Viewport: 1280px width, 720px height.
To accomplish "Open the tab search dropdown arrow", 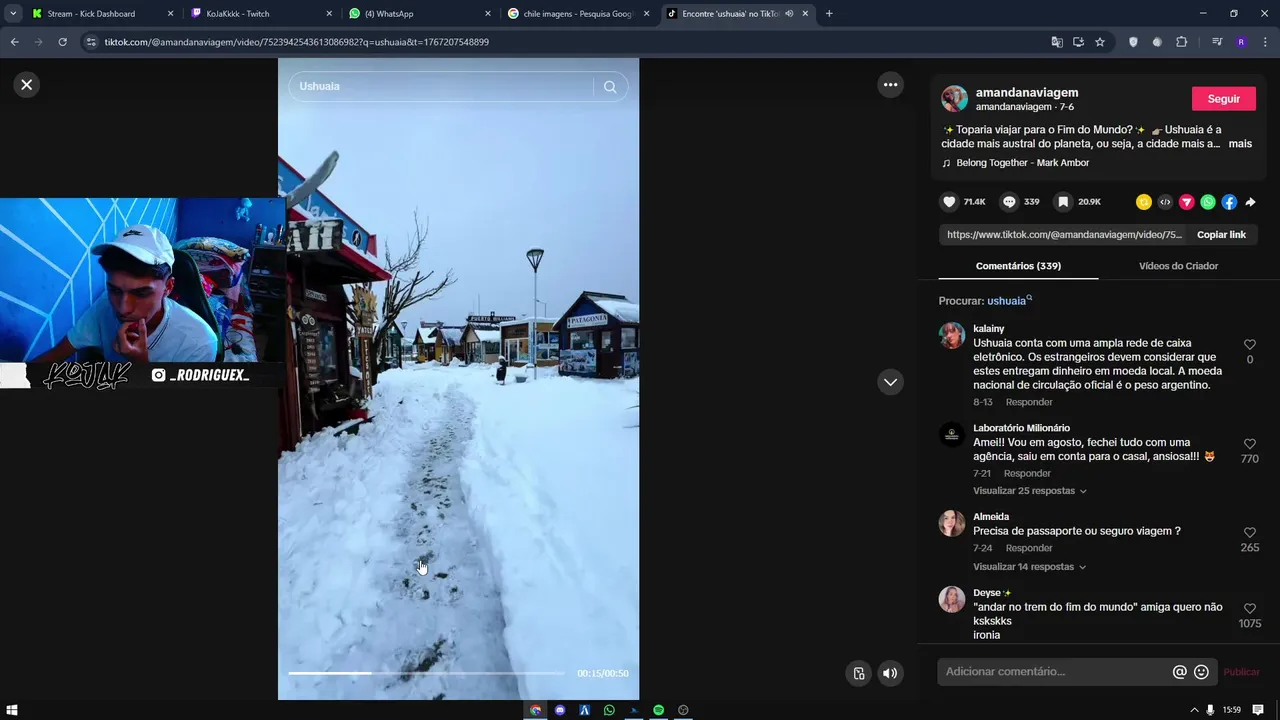I will pyautogui.click(x=12, y=14).
